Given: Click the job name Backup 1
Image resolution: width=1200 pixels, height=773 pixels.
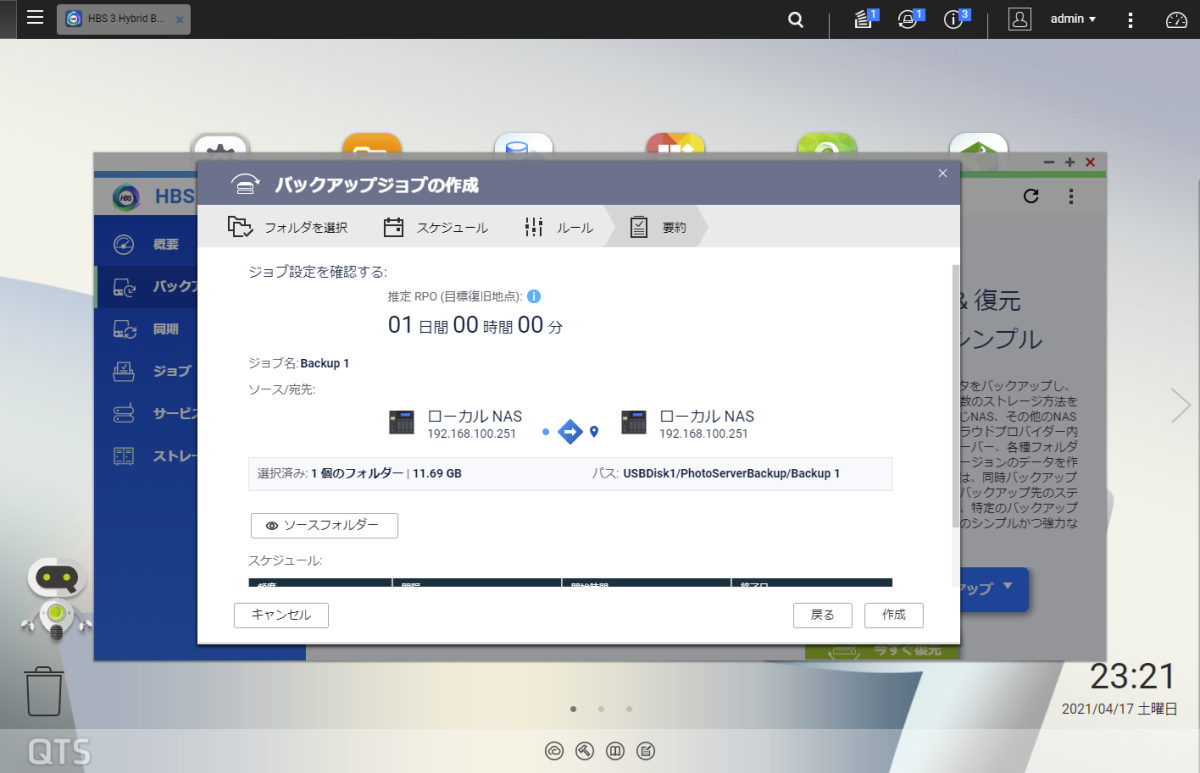Looking at the screenshot, I should (x=325, y=364).
